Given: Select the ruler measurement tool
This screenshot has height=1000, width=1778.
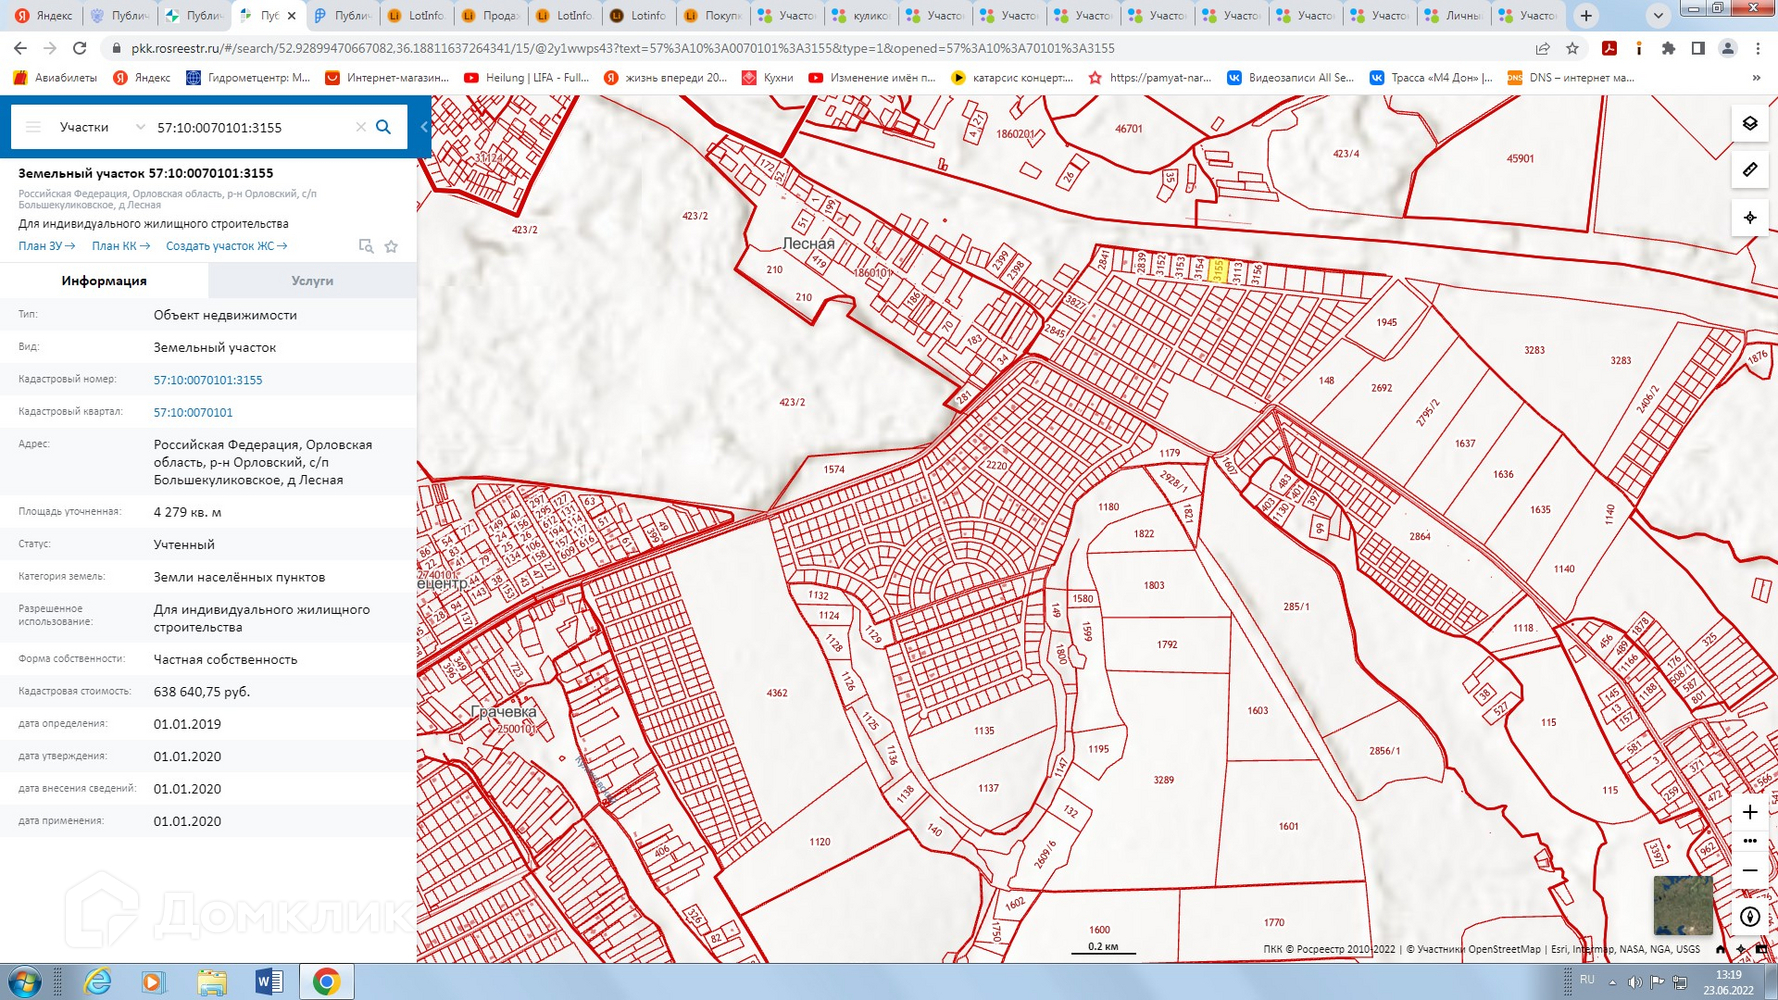Looking at the screenshot, I should tap(1749, 170).
